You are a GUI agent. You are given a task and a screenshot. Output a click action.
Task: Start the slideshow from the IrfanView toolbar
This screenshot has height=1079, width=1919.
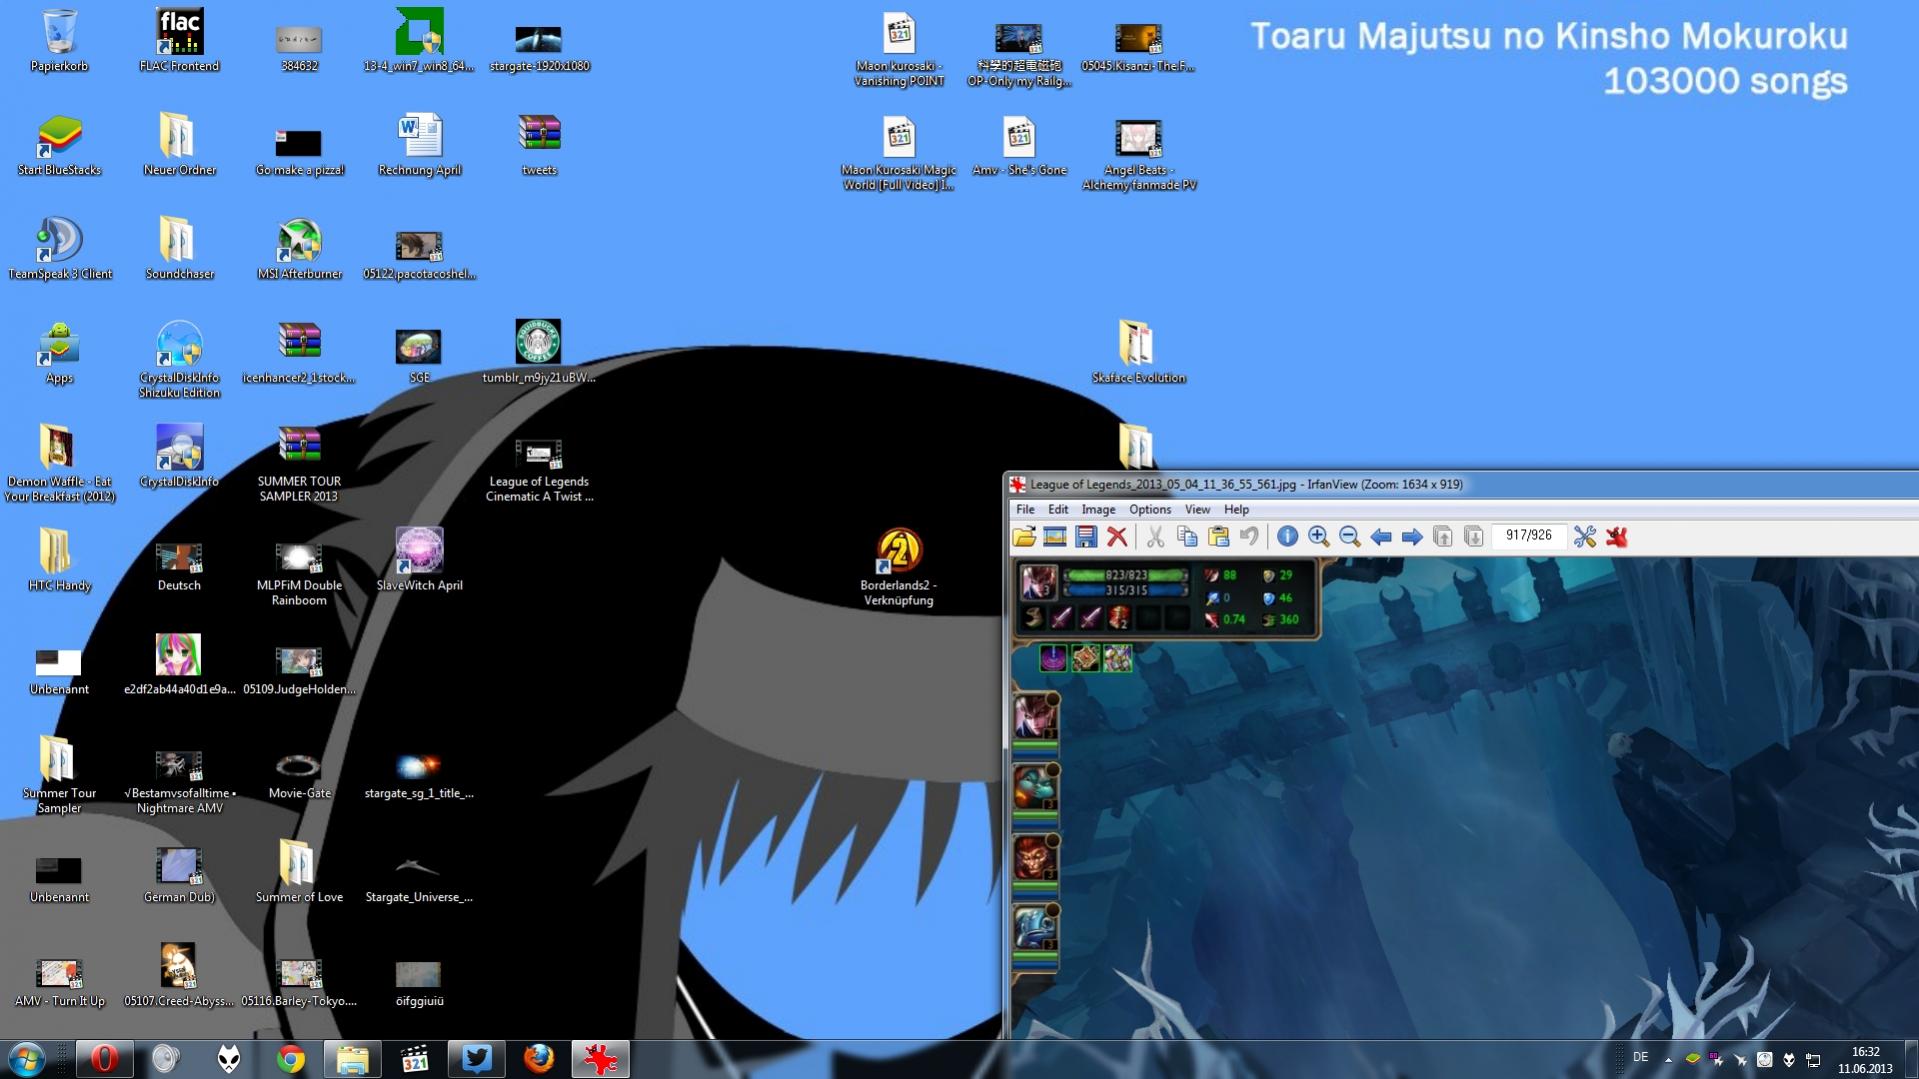click(1054, 537)
